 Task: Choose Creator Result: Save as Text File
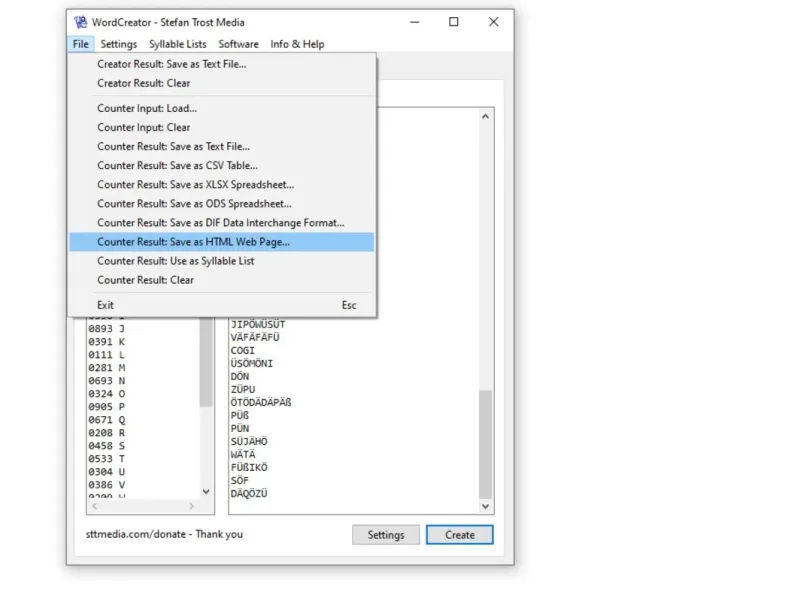click(221, 64)
